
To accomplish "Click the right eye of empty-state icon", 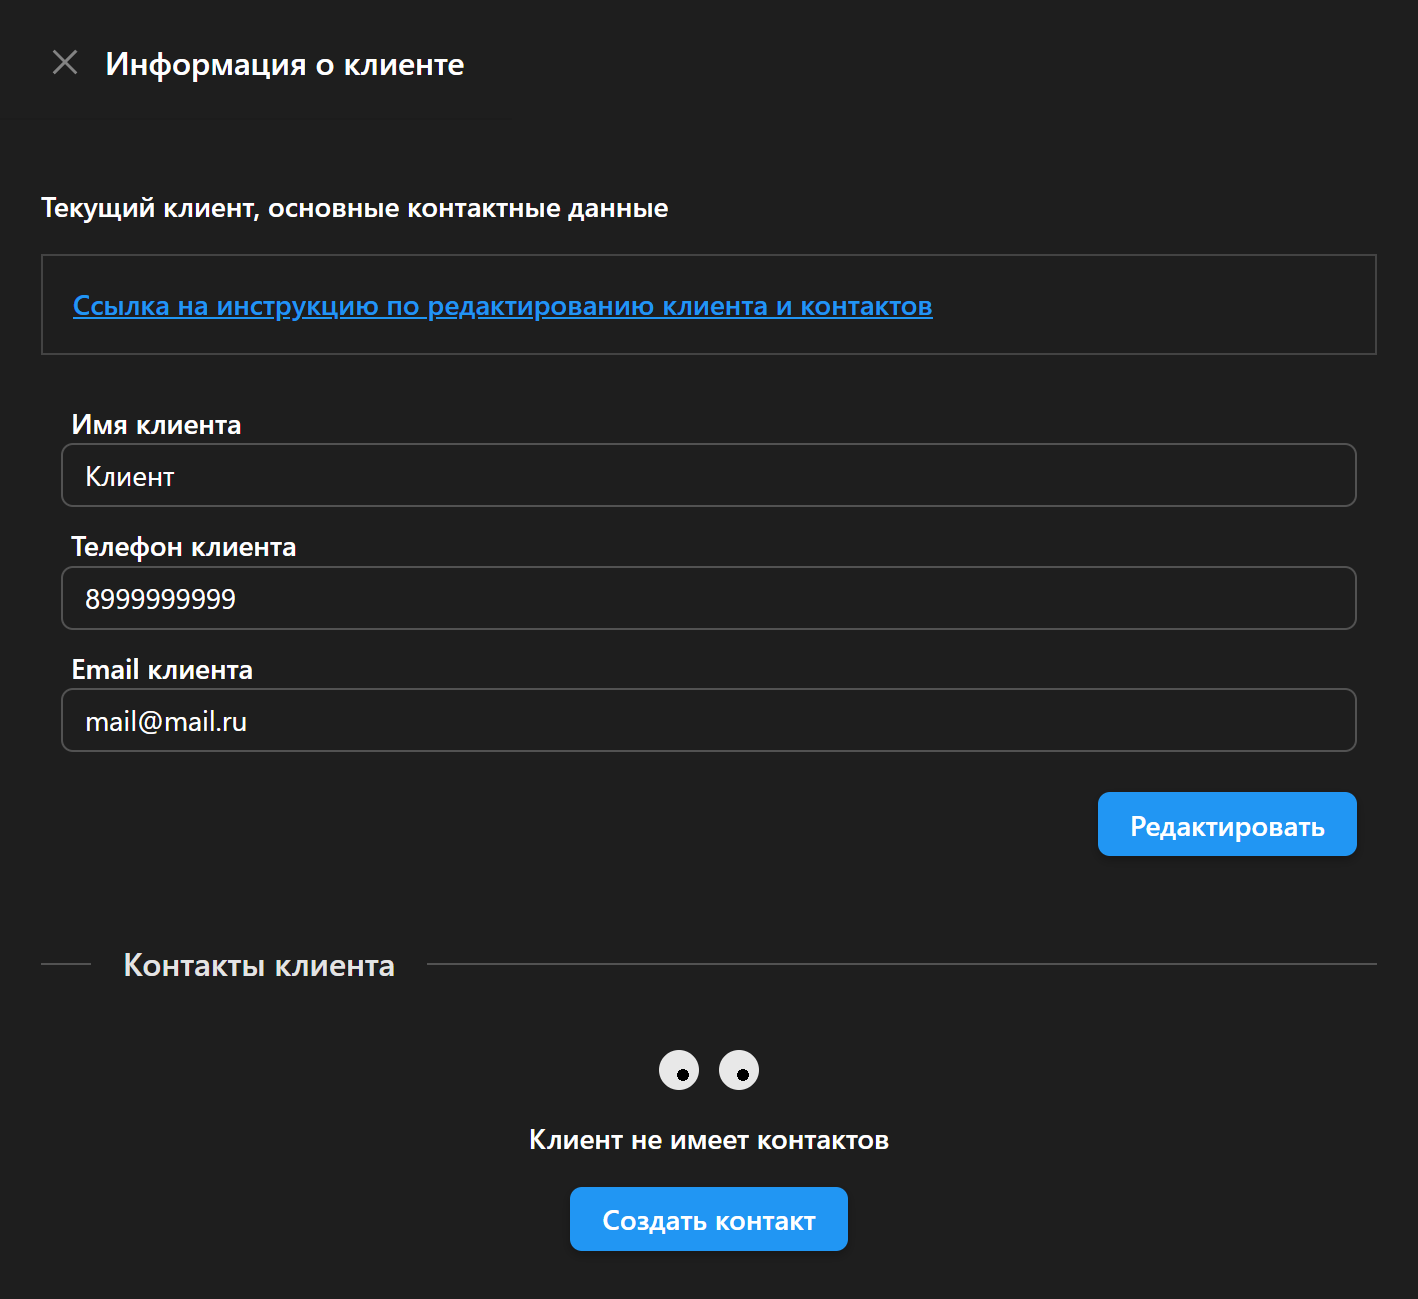I will [x=739, y=1070].
